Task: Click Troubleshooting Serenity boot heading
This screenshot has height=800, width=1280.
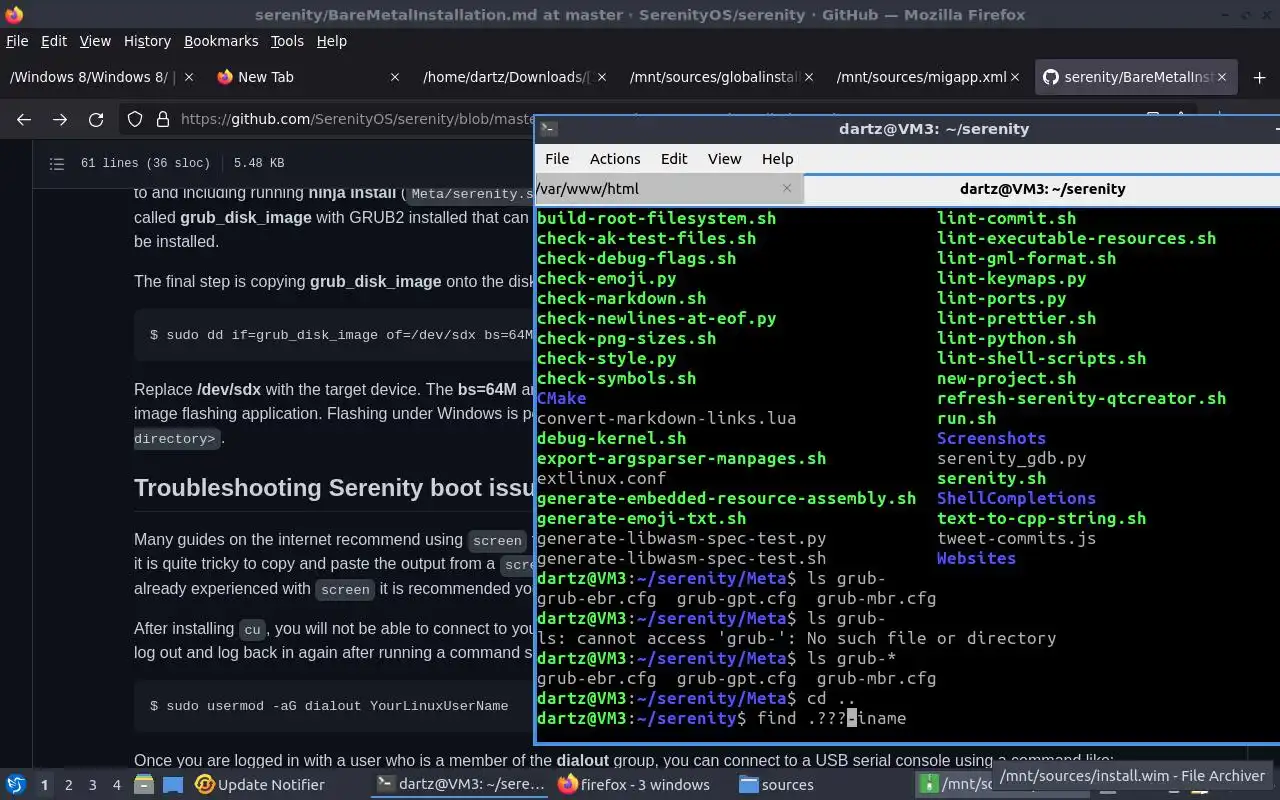Action: 334,488
